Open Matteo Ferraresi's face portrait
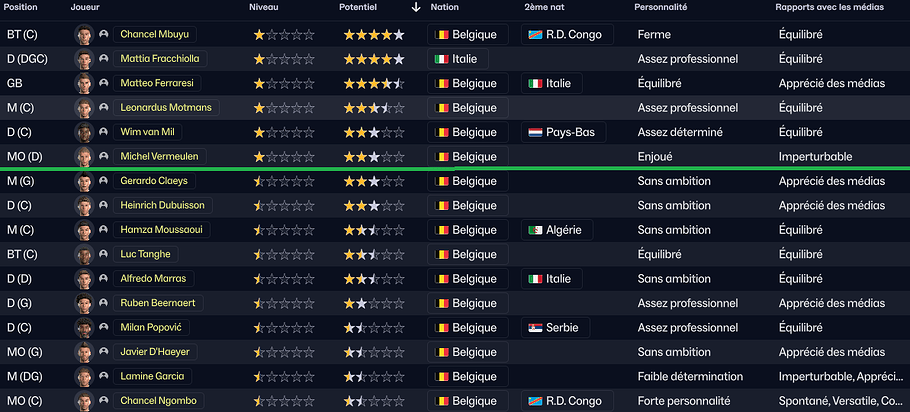Screen dimensions: 910x412 coord(84,83)
